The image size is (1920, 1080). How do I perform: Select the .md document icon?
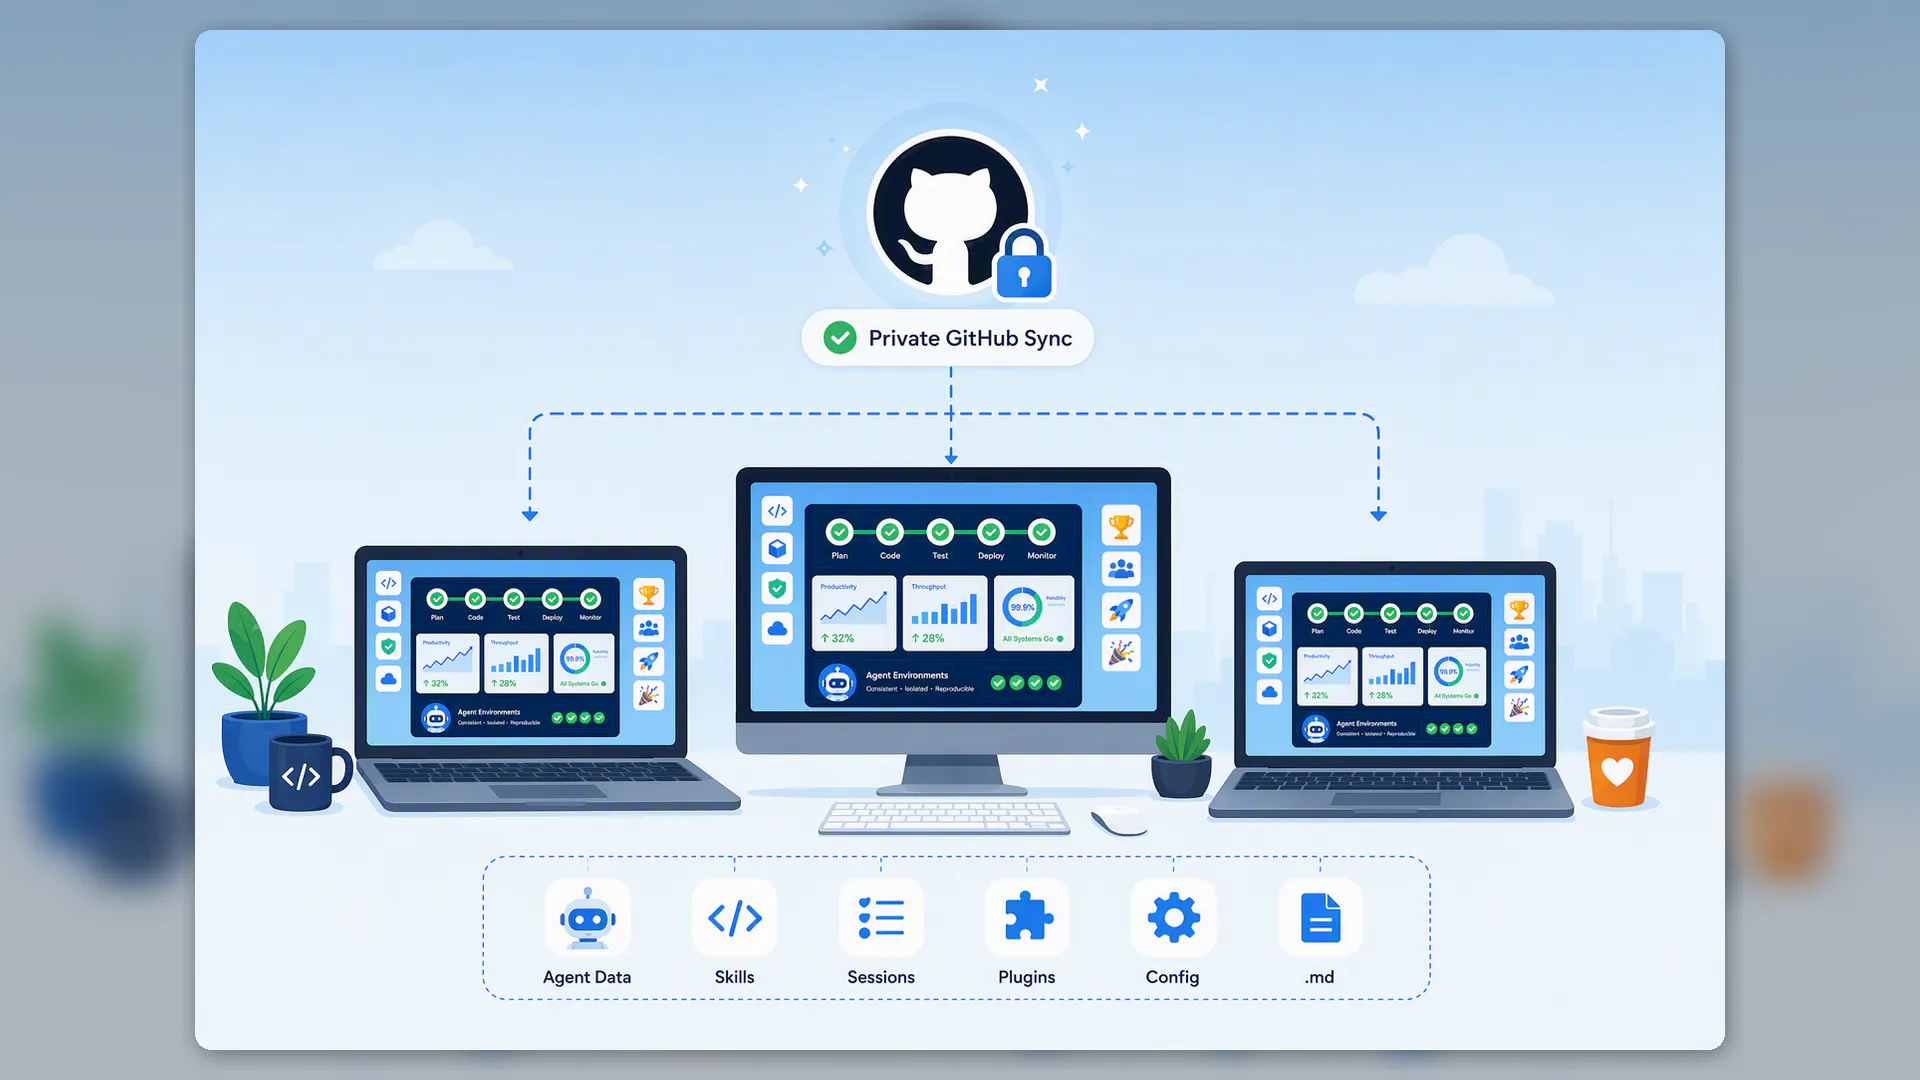[1320, 917]
